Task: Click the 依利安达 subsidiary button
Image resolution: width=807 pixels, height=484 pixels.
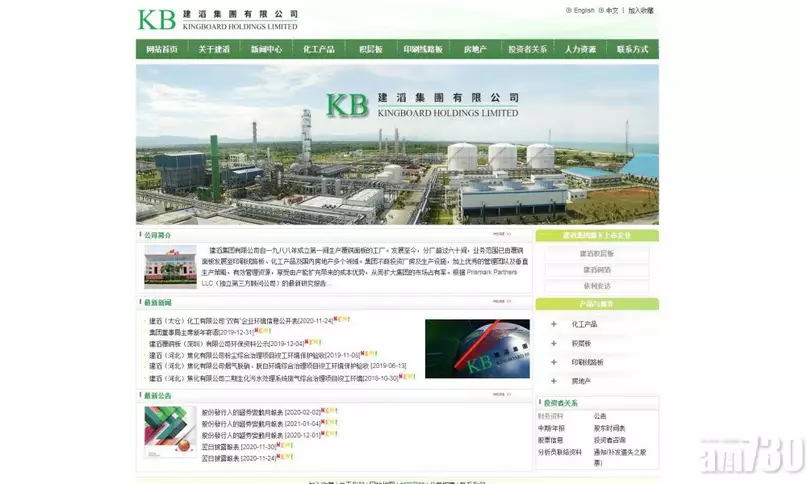Action: click(x=597, y=286)
